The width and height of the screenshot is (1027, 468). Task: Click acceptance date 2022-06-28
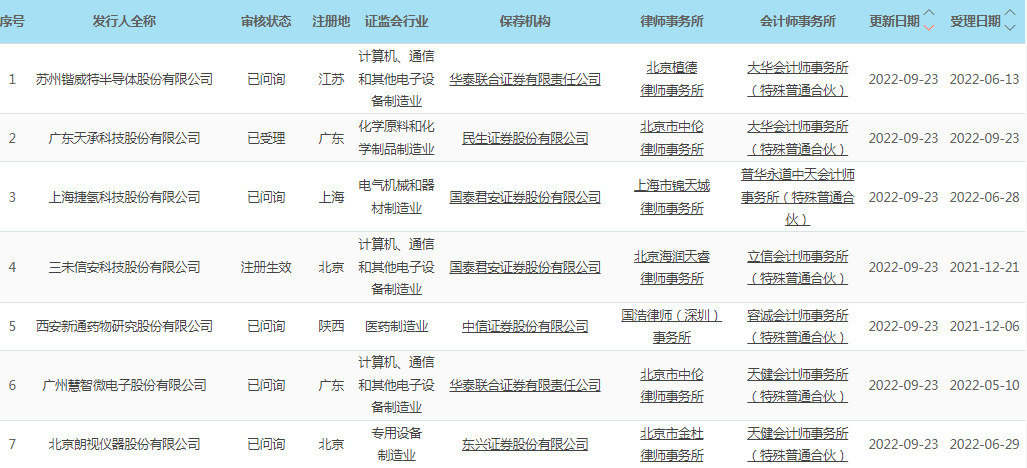pos(984,197)
